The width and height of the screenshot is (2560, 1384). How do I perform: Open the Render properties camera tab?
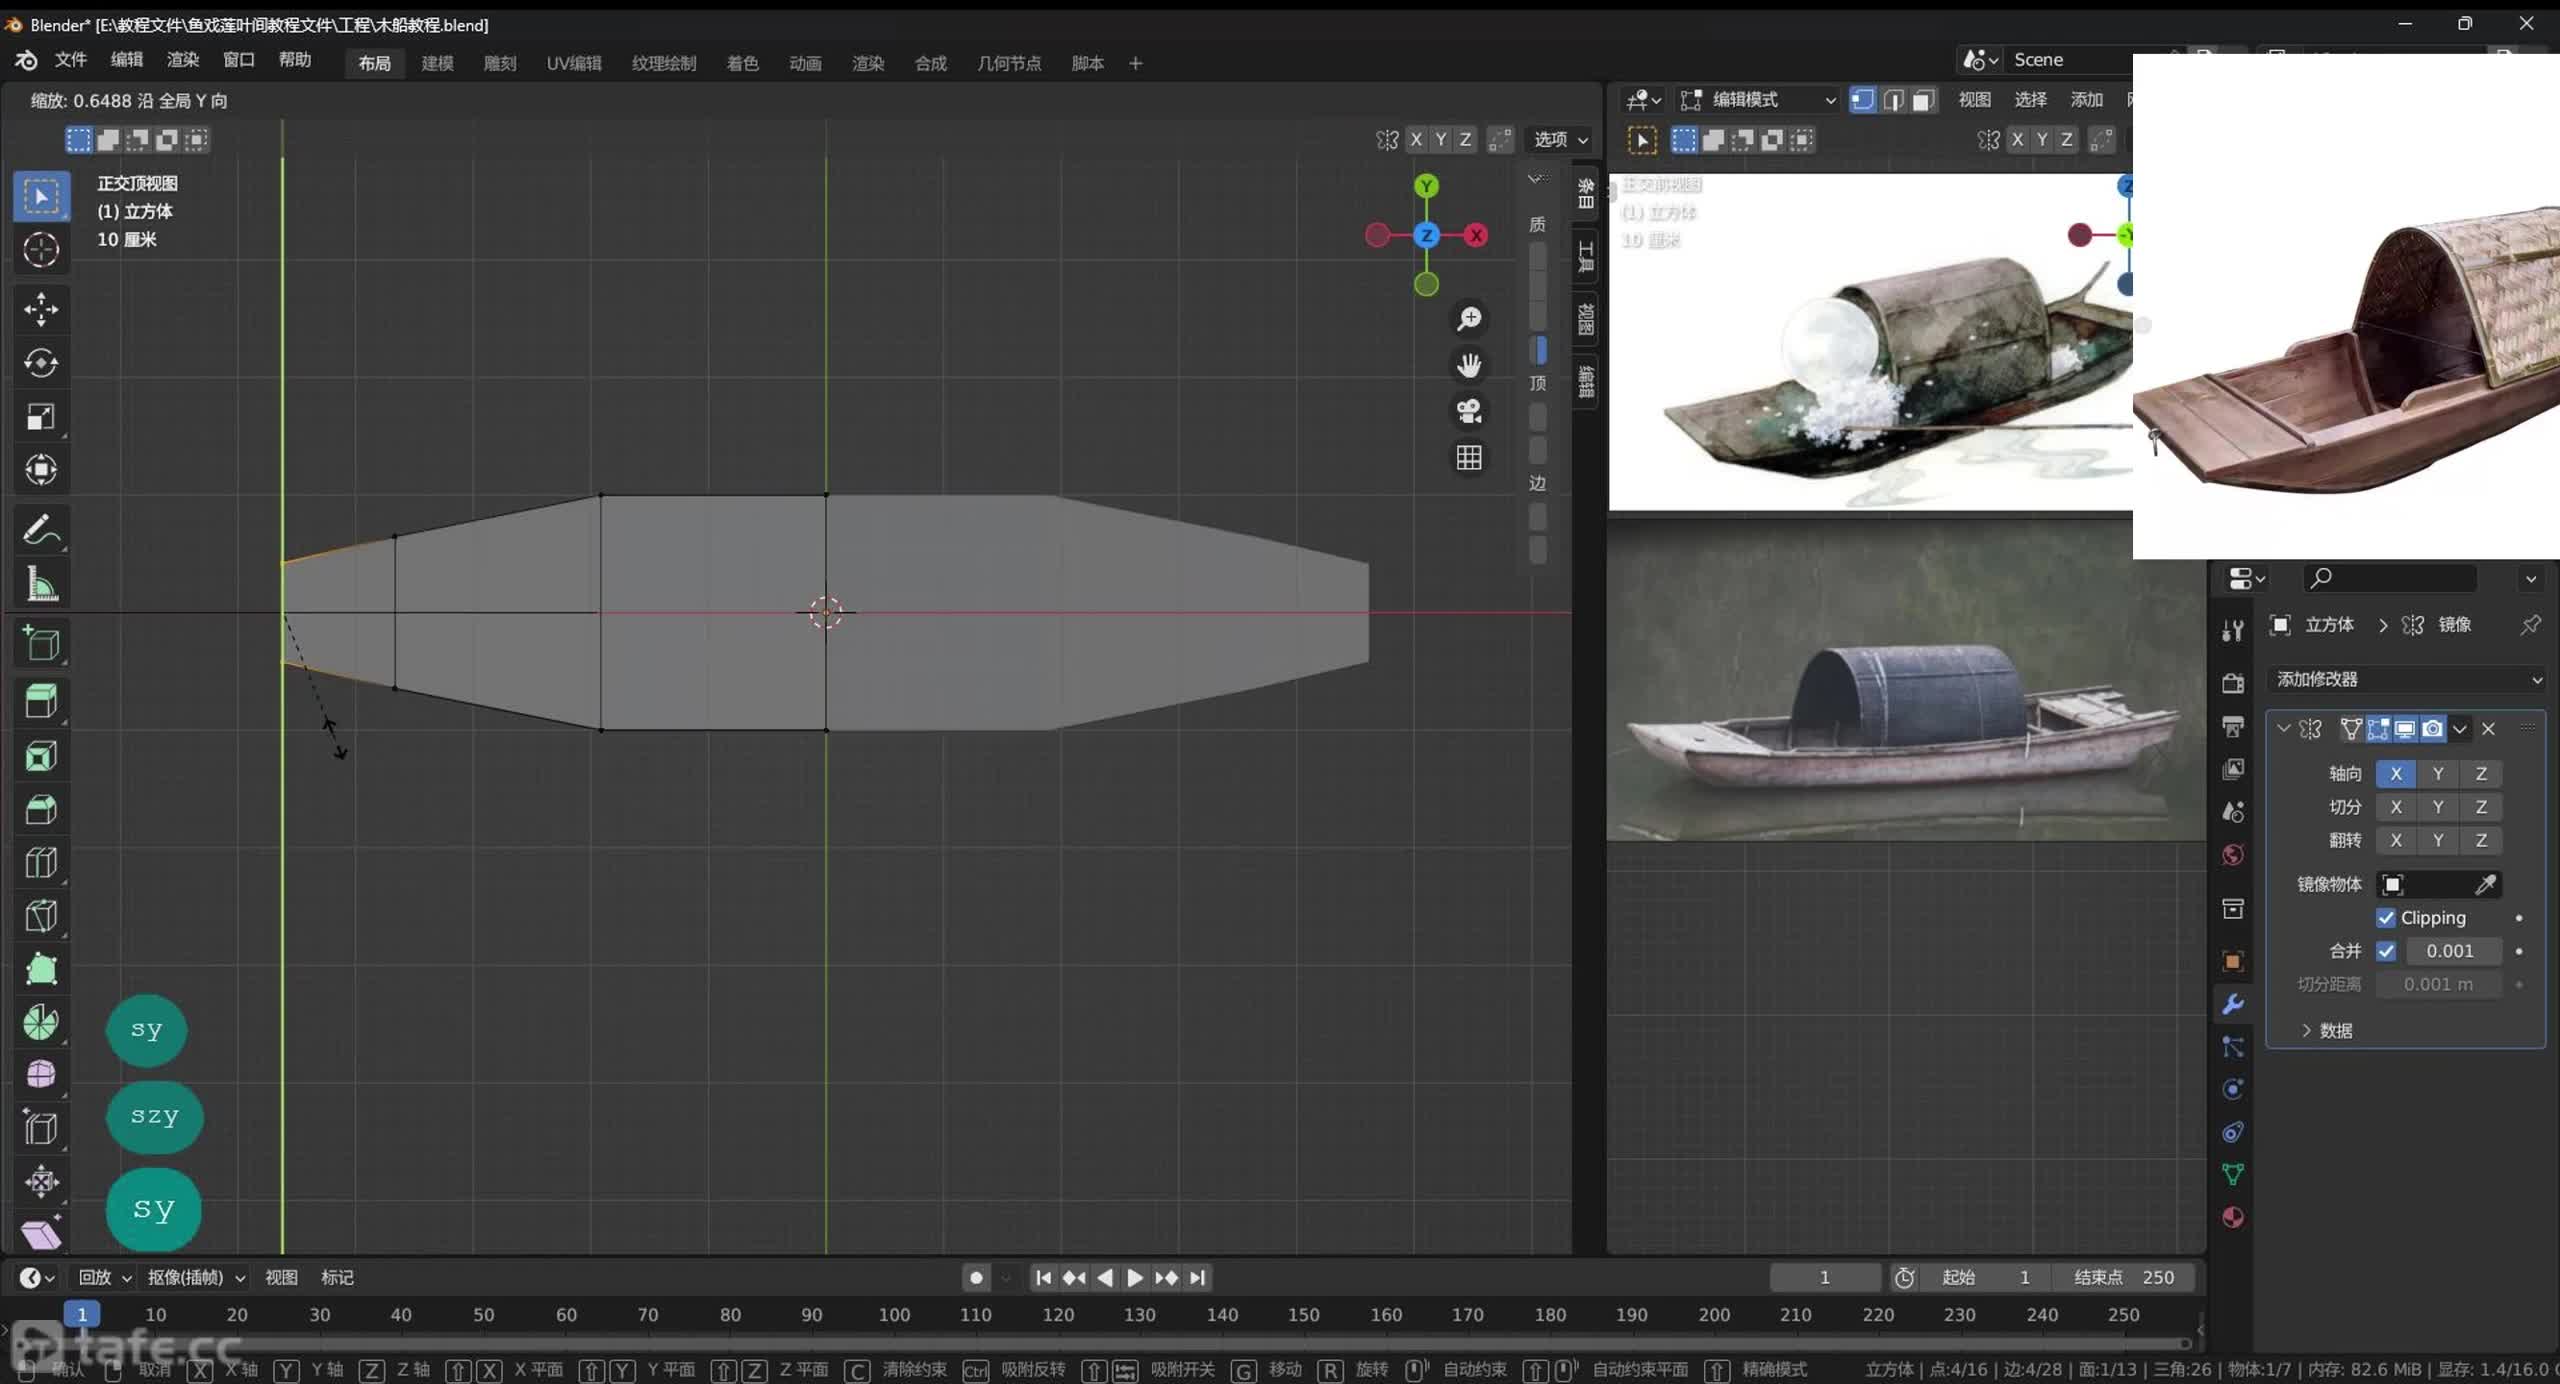[x=2232, y=683]
